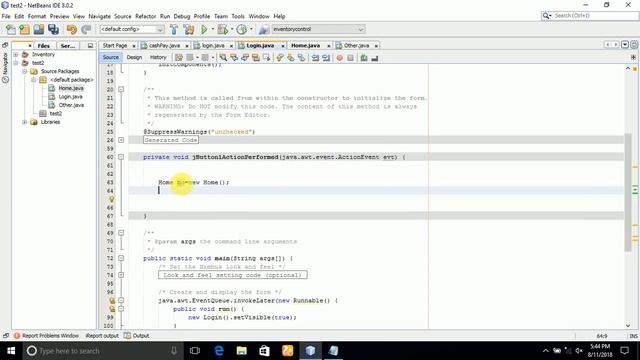Collapse the default package node
Screen dimensions: 640x360
pyautogui.click(x=33, y=80)
